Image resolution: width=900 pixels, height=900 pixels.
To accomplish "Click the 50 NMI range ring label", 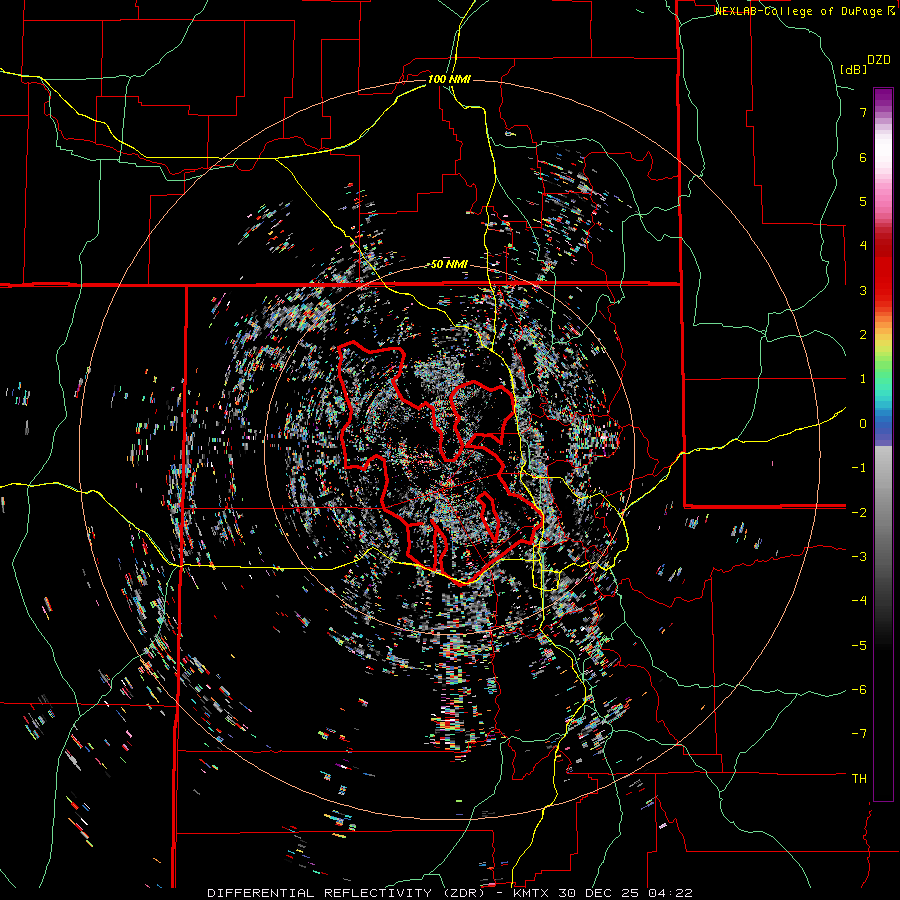I will [x=449, y=264].
